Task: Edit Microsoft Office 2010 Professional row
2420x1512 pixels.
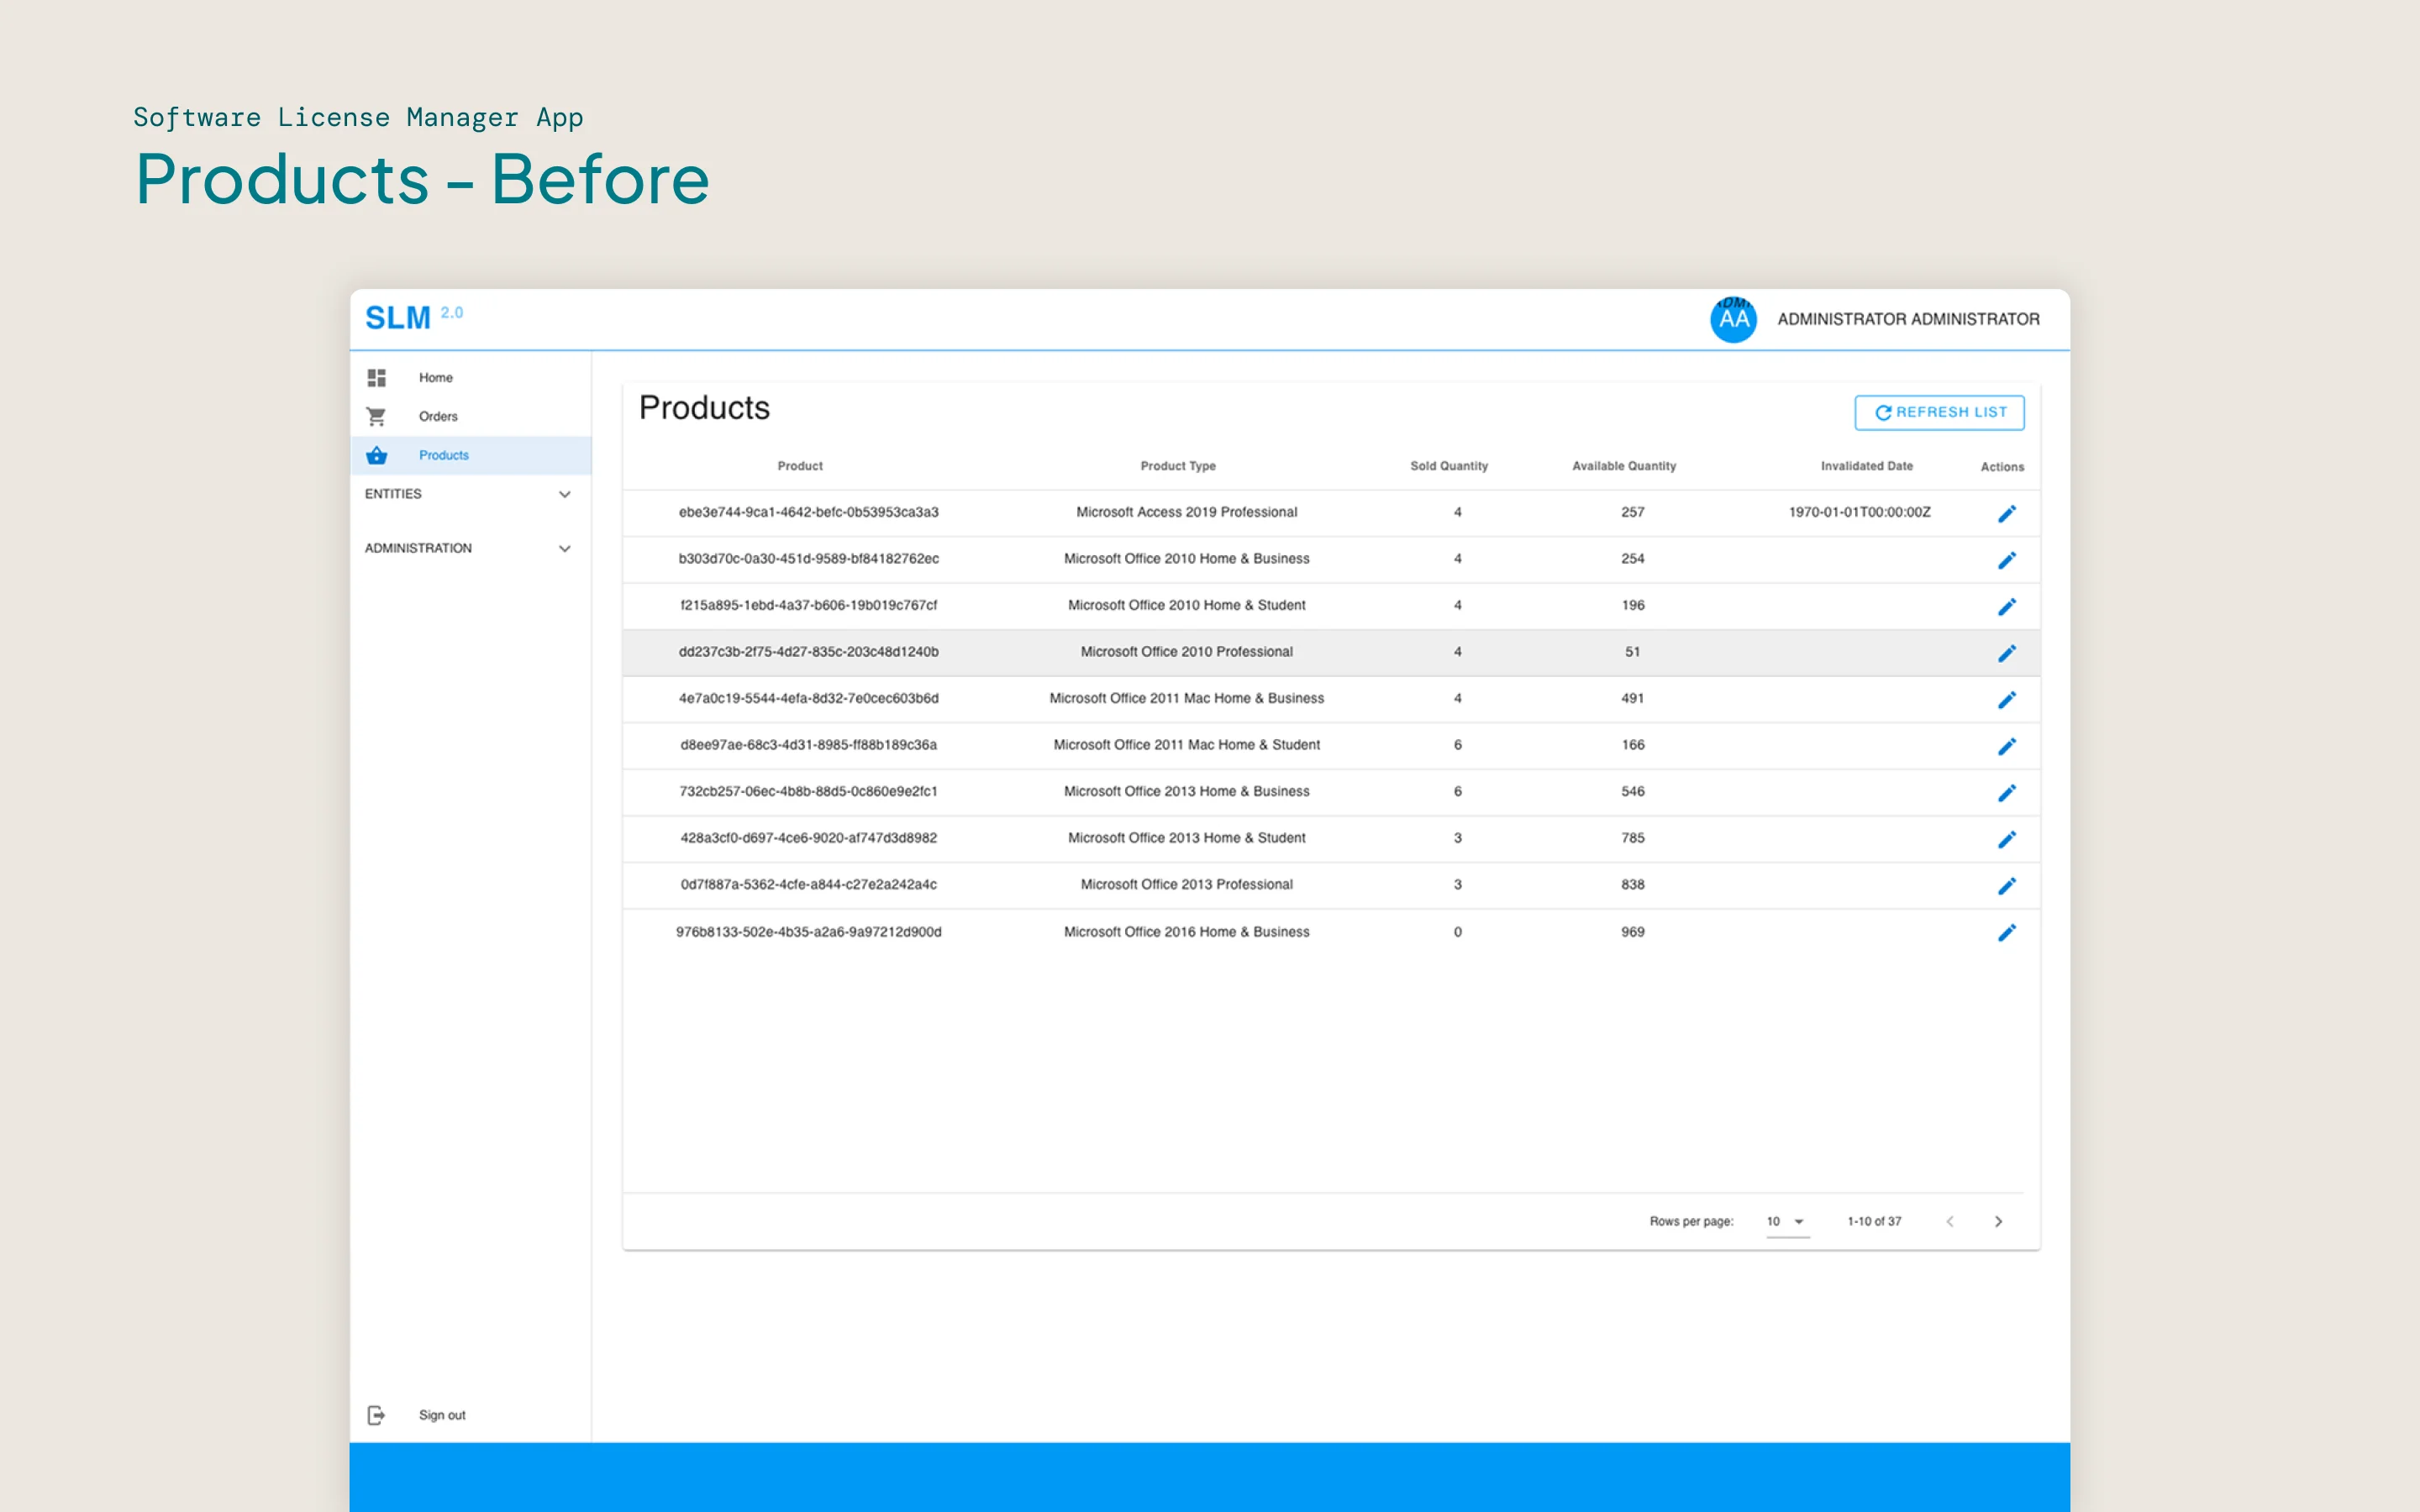Action: pos(2006,653)
